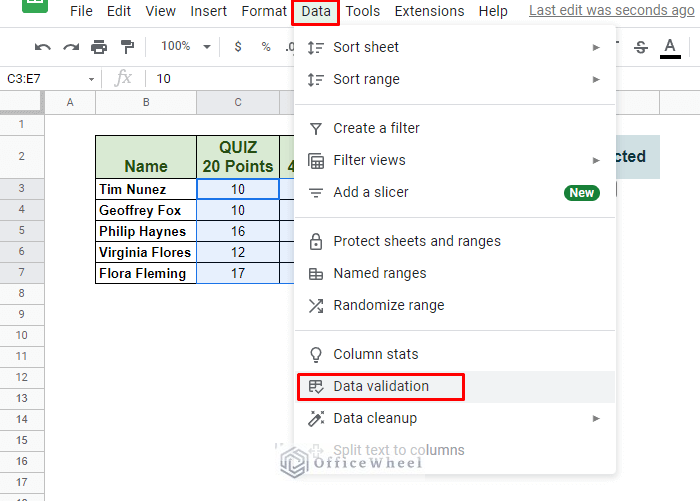Viewport: 700px width, 501px height.
Task: Click the Redo arrow icon
Action: coord(71,47)
